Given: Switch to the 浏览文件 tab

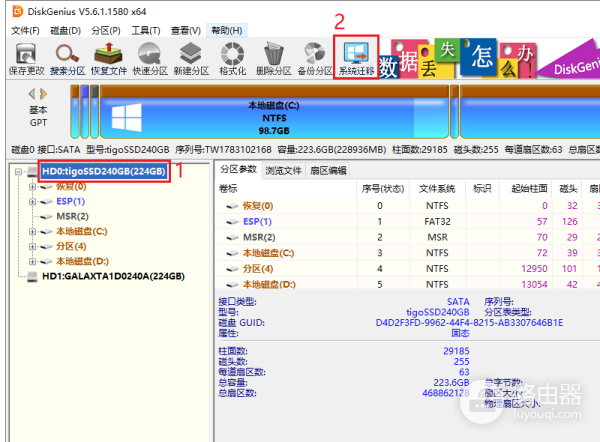Looking at the screenshot, I should [283, 171].
